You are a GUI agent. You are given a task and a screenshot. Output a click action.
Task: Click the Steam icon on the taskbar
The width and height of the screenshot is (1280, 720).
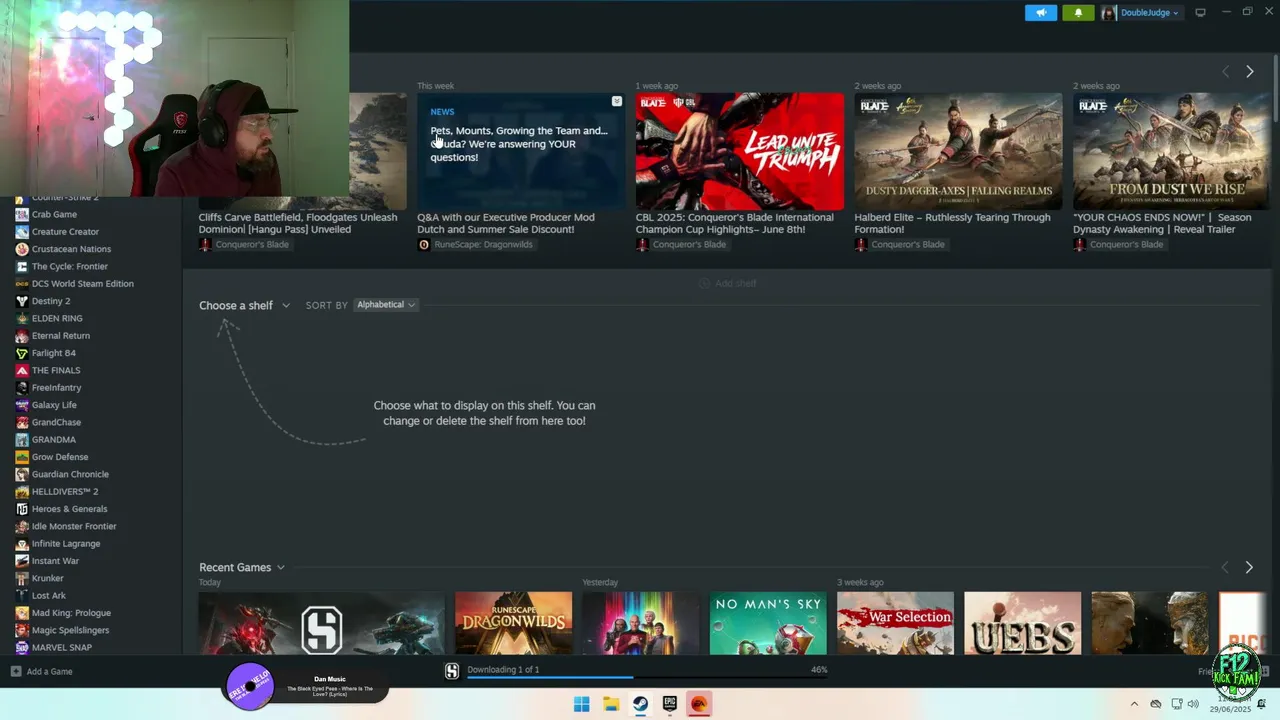click(640, 704)
